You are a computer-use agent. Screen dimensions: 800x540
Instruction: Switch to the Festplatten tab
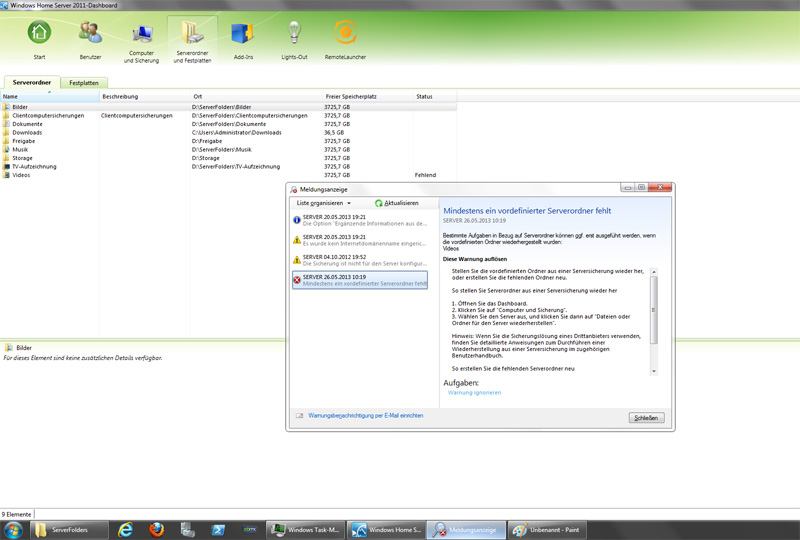coord(84,83)
